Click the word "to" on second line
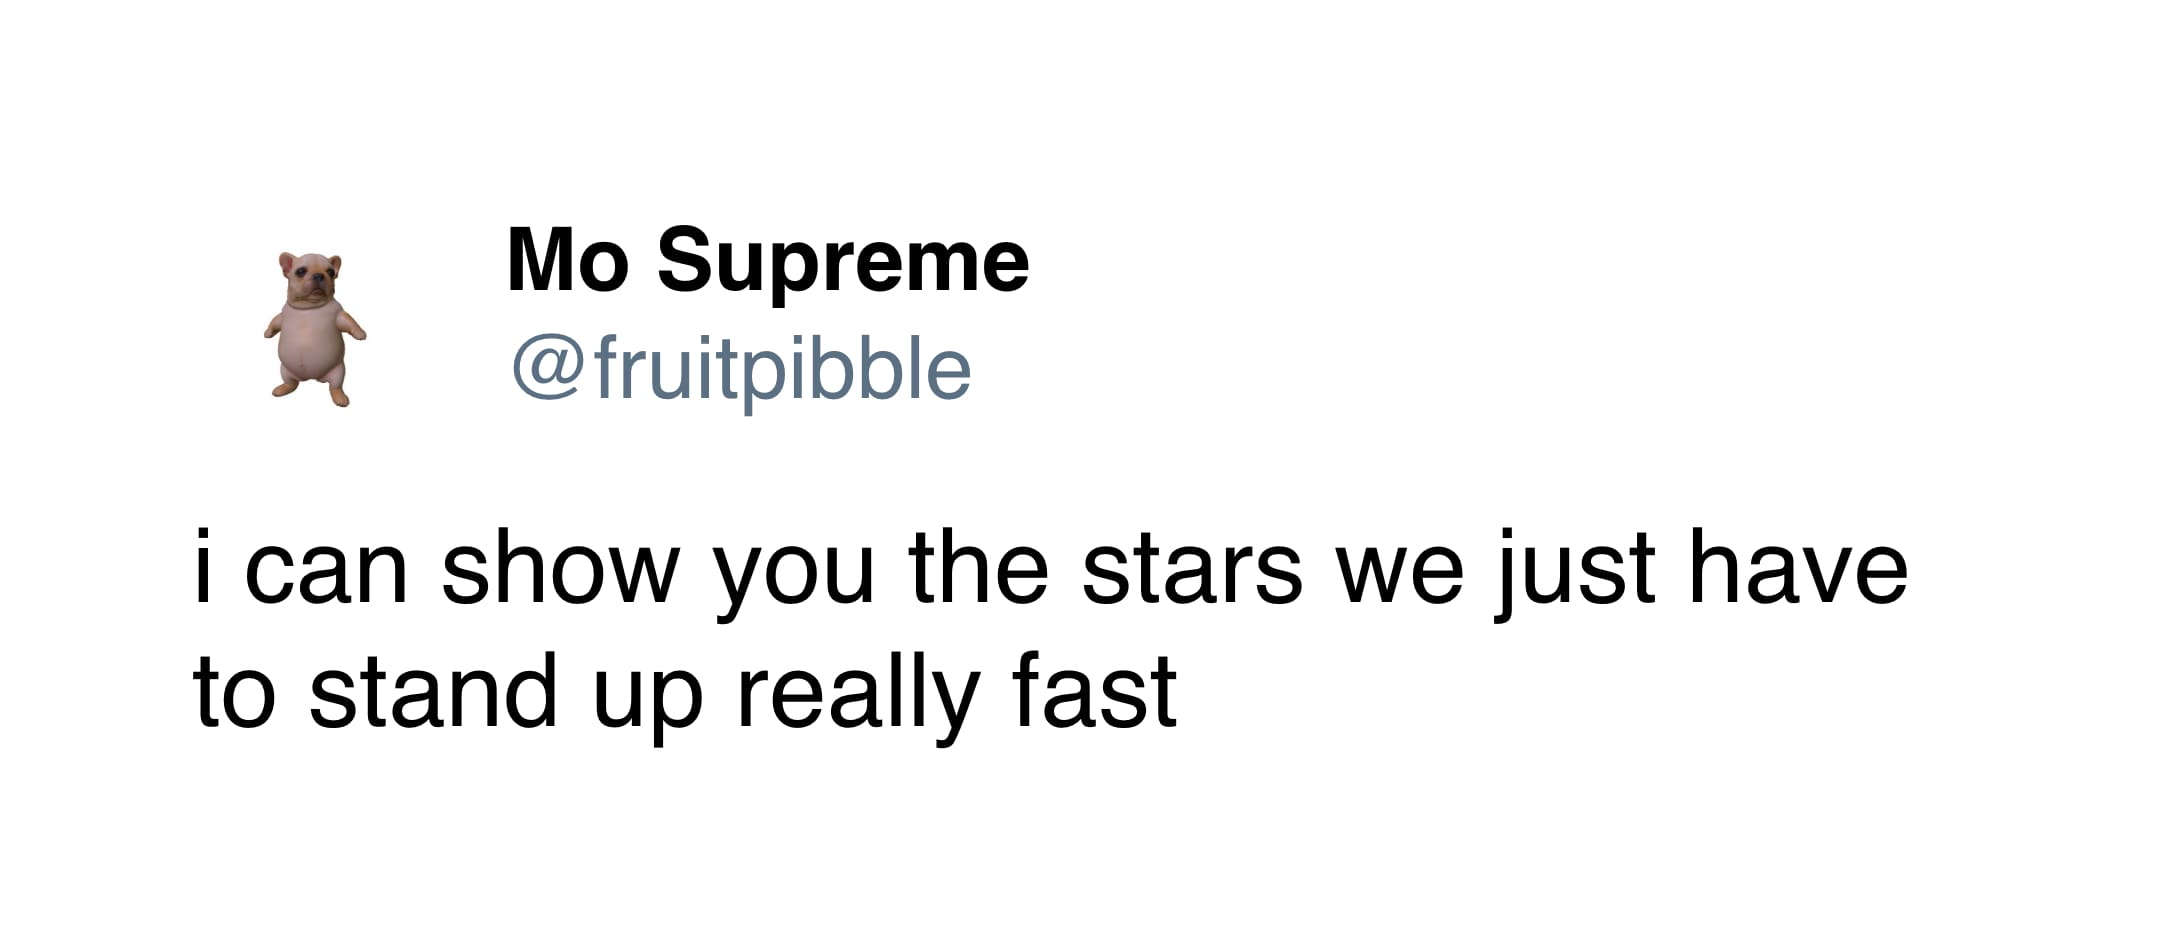This screenshot has width=2160, height=946. [x=233, y=692]
